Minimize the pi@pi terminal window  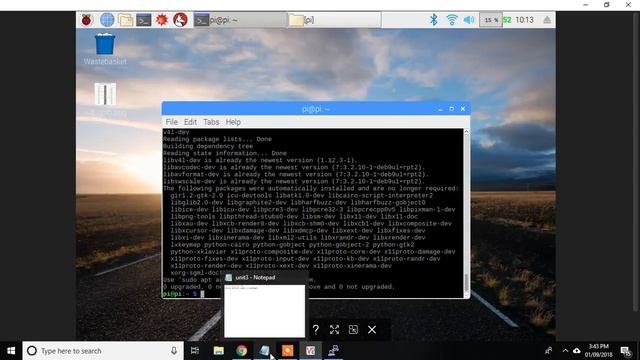tap(440, 109)
